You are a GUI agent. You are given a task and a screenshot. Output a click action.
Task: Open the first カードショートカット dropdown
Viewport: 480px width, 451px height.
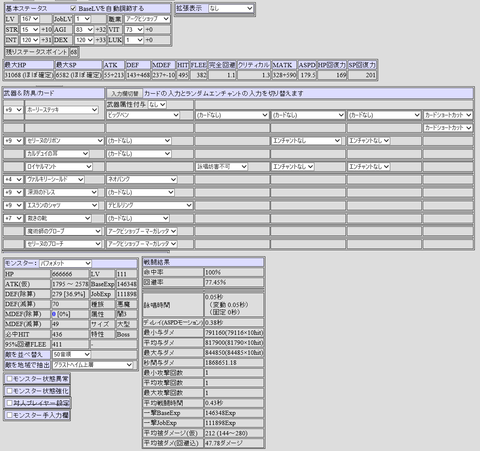448,115
